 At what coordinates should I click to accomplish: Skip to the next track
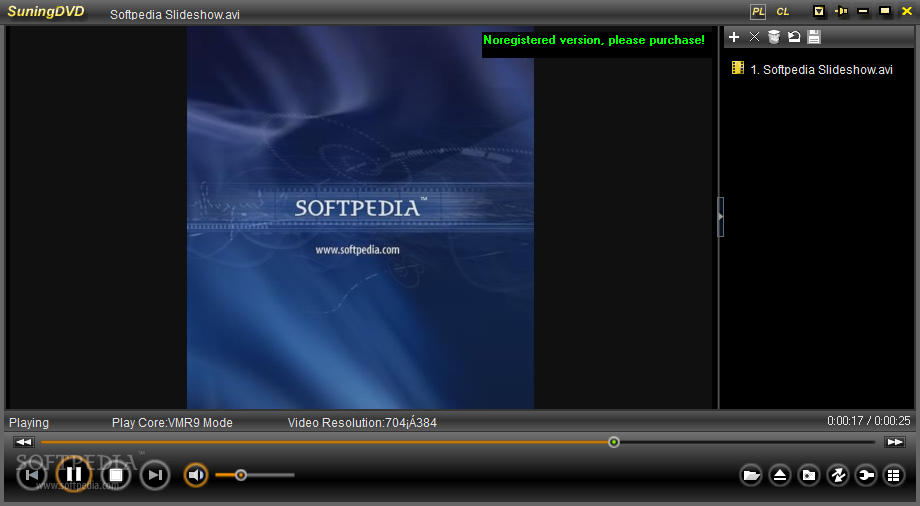point(155,475)
